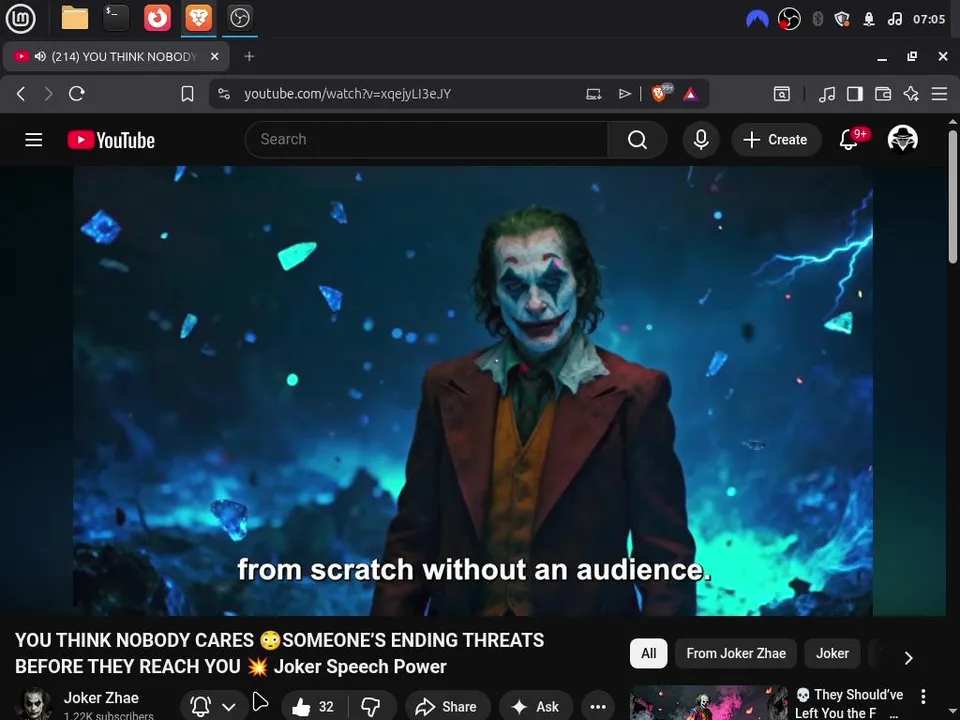Image resolution: width=960 pixels, height=720 pixels.
Task: Open Joker Zhae channel name
Action: [x=101, y=697]
